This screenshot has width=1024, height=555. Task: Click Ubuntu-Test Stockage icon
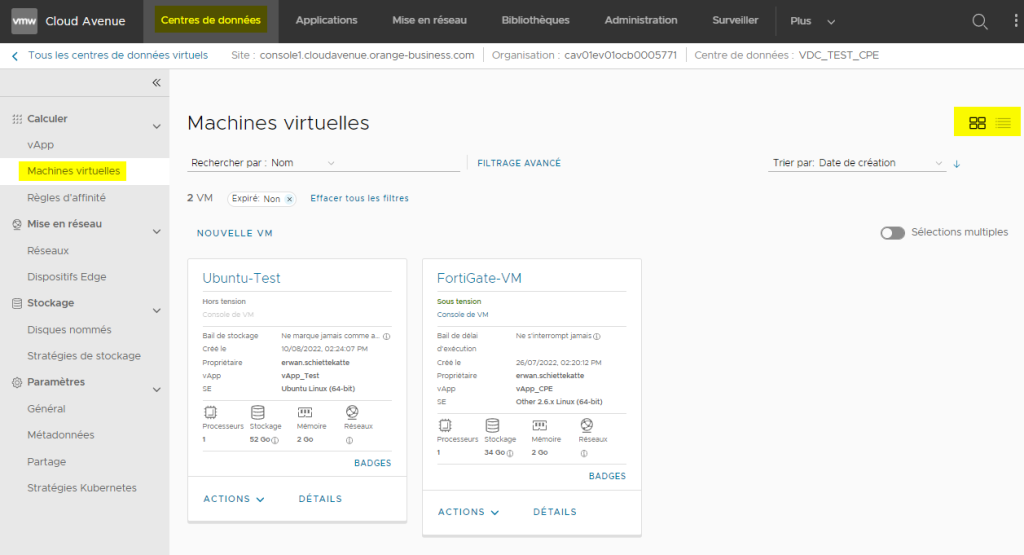pyautogui.click(x=257, y=412)
